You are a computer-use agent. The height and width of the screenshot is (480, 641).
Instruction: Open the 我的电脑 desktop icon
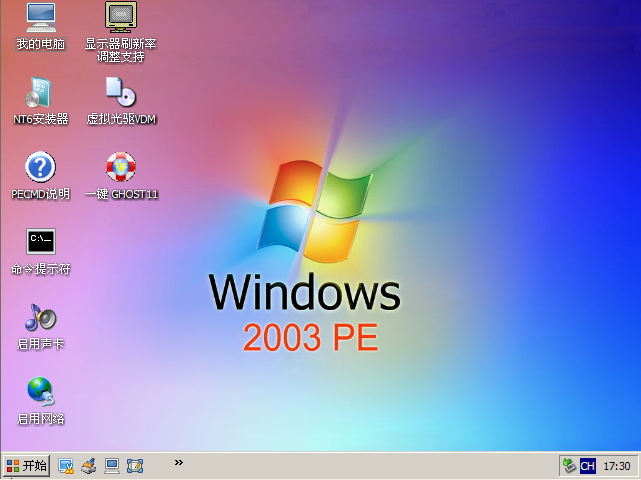(40, 18)
